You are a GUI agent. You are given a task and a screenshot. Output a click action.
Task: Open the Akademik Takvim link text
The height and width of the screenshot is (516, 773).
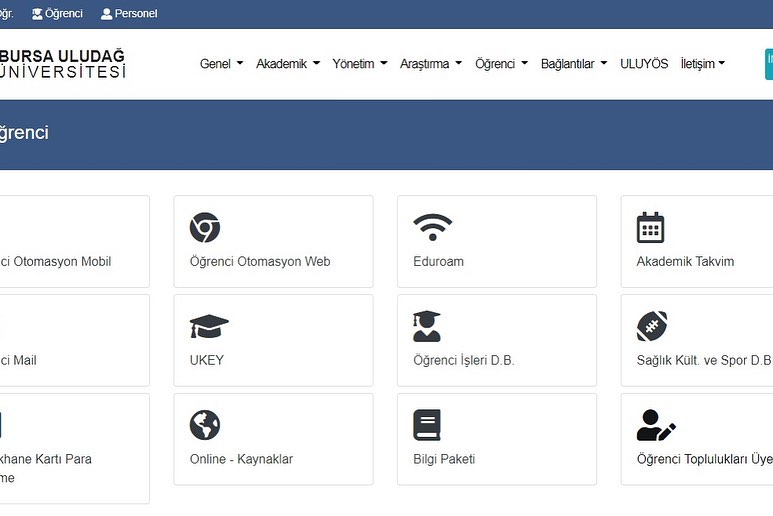685,261
